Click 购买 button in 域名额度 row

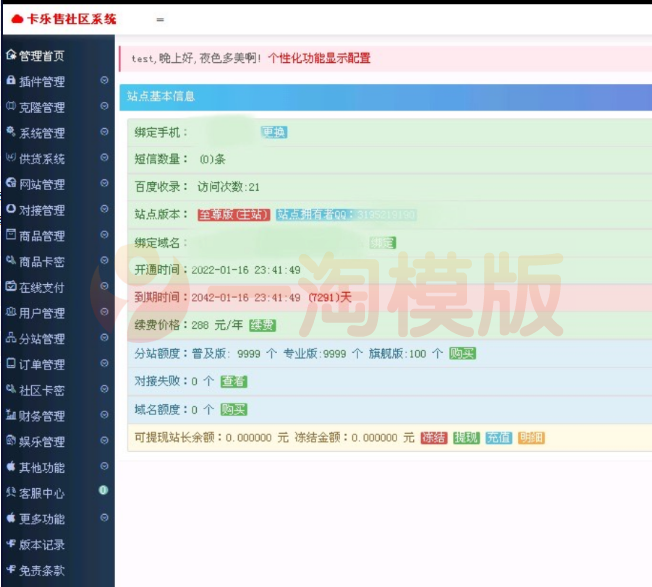tap(234, 409)
